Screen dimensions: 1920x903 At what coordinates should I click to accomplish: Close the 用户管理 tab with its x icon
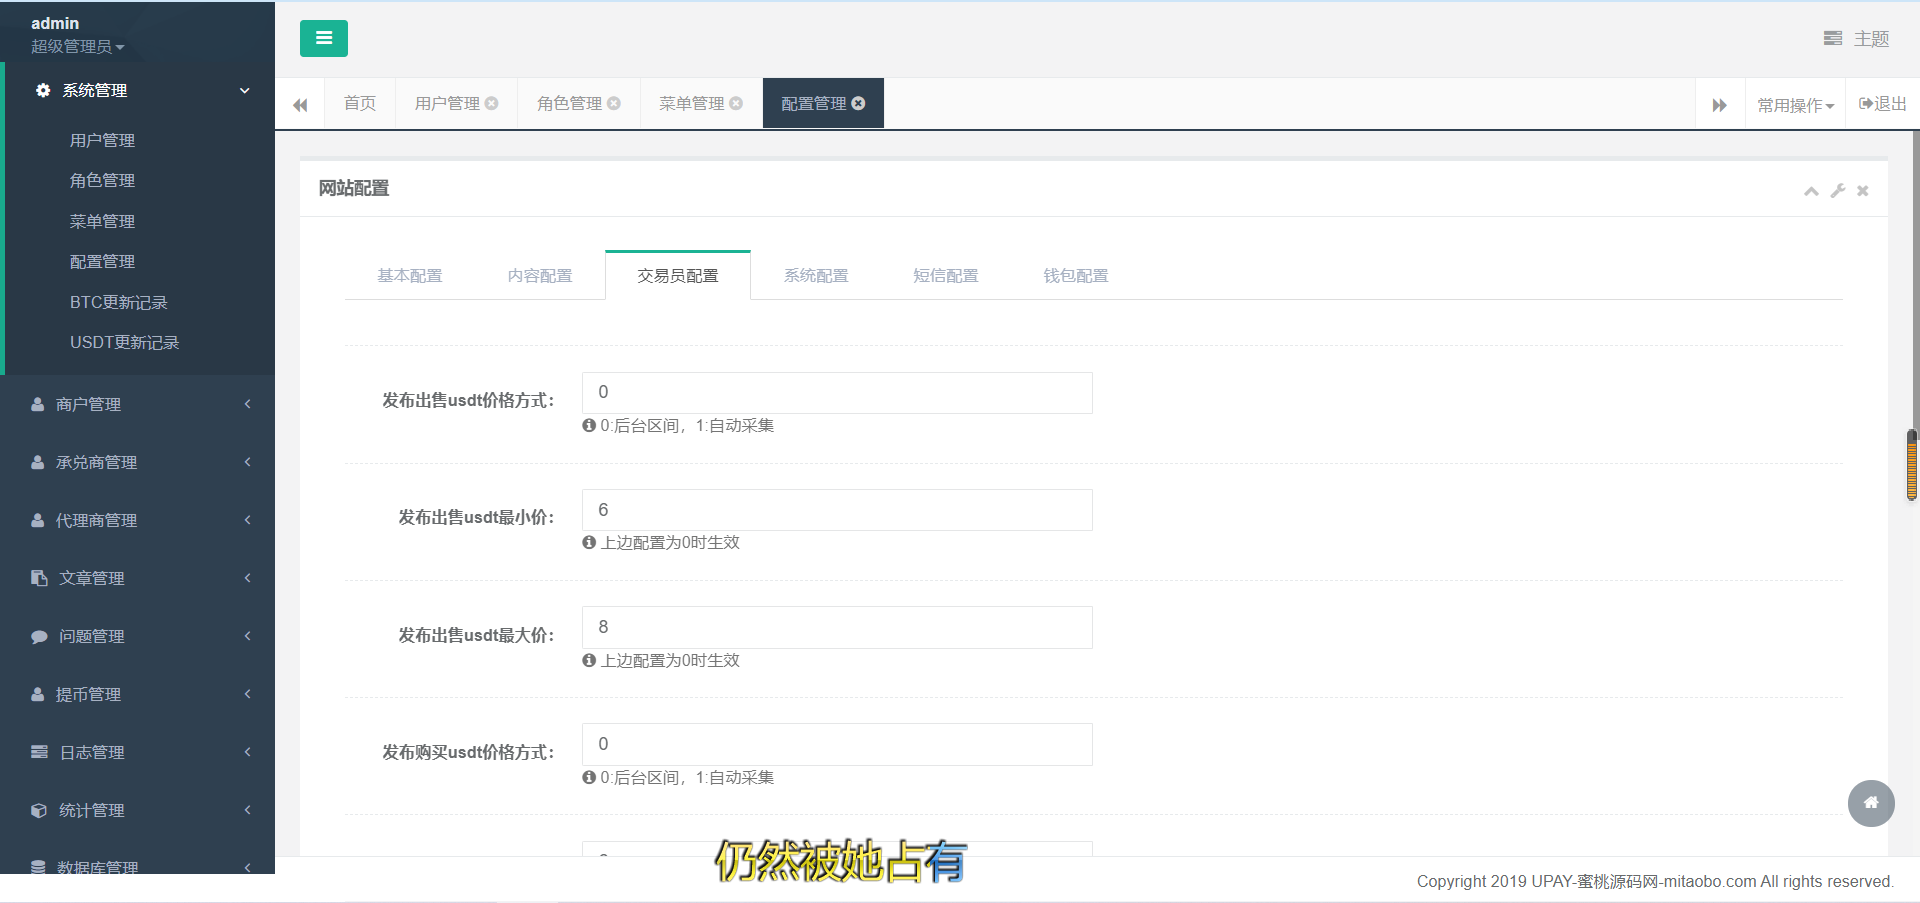492,103
